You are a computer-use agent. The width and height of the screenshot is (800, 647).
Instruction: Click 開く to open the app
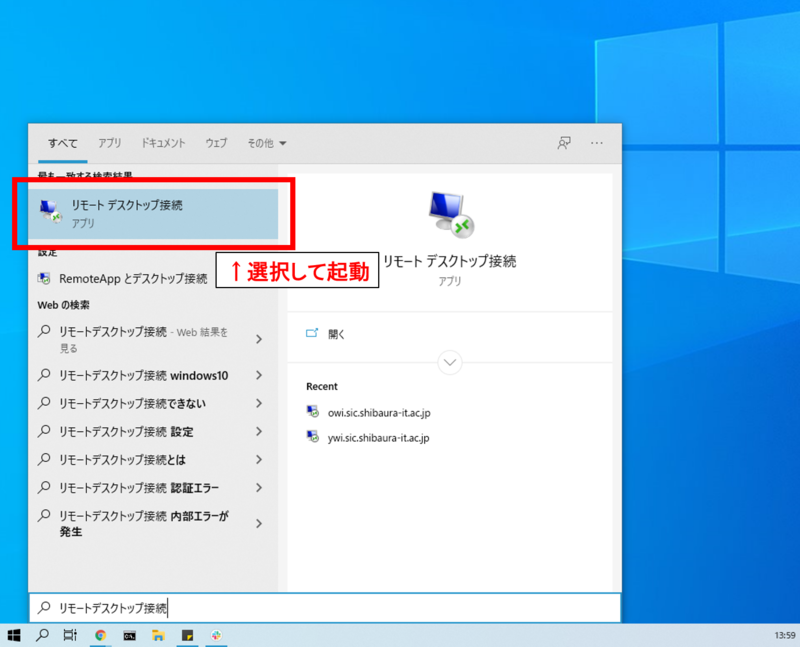click(337, 334)
